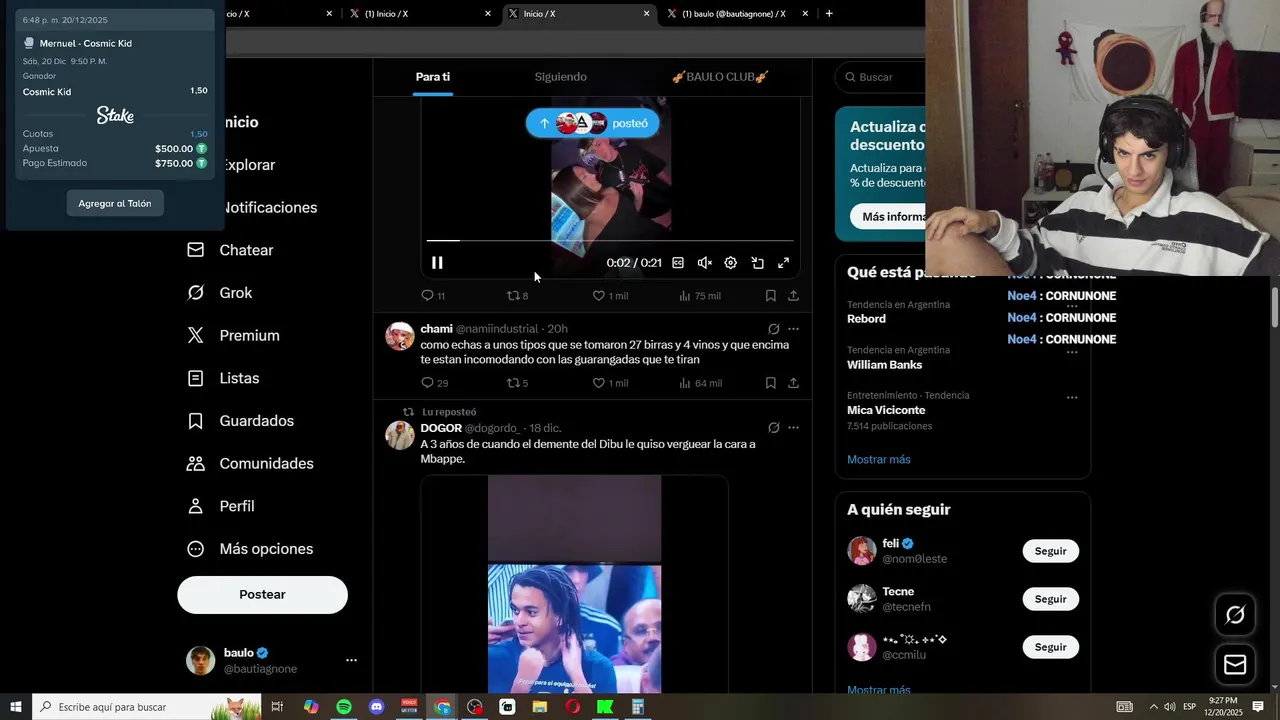Repost chami's post
This screenshot has height=720, width=1280.
coord(517,383)
